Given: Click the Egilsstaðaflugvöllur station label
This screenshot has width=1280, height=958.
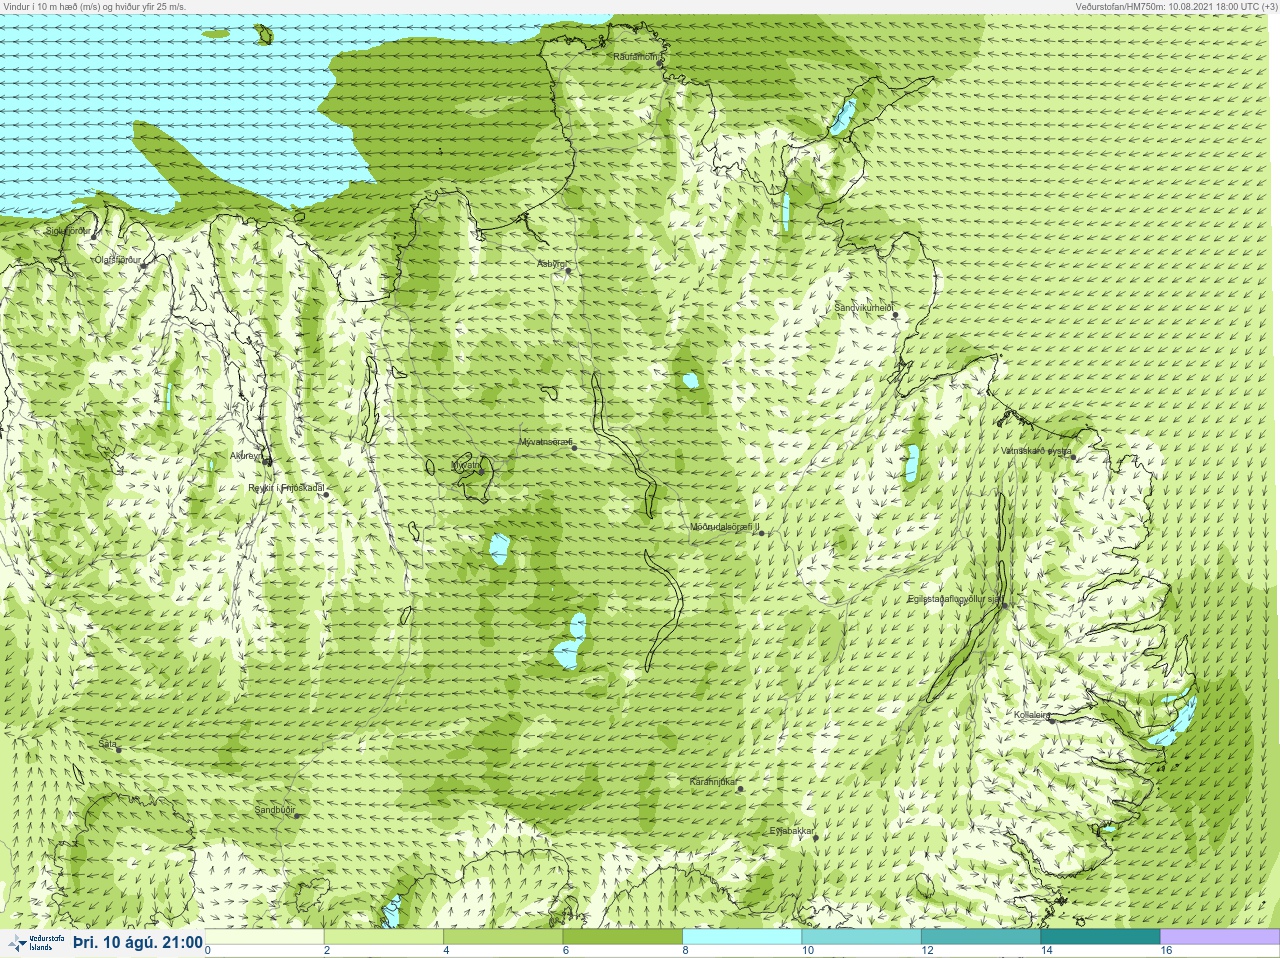Looking at the screenshot, I should pos(954,599).
